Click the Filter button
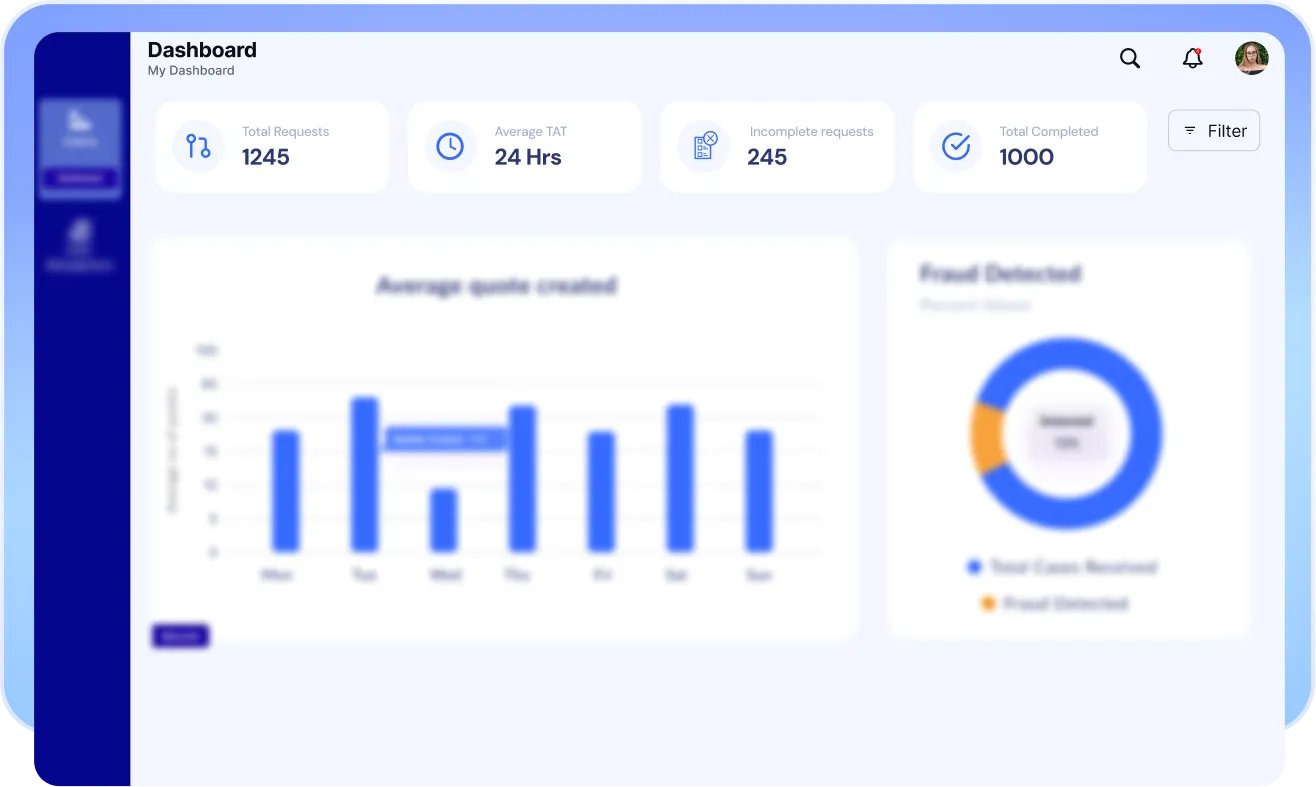The width and height of the screenshot is (1316, 787). [x=1214, y=131]
